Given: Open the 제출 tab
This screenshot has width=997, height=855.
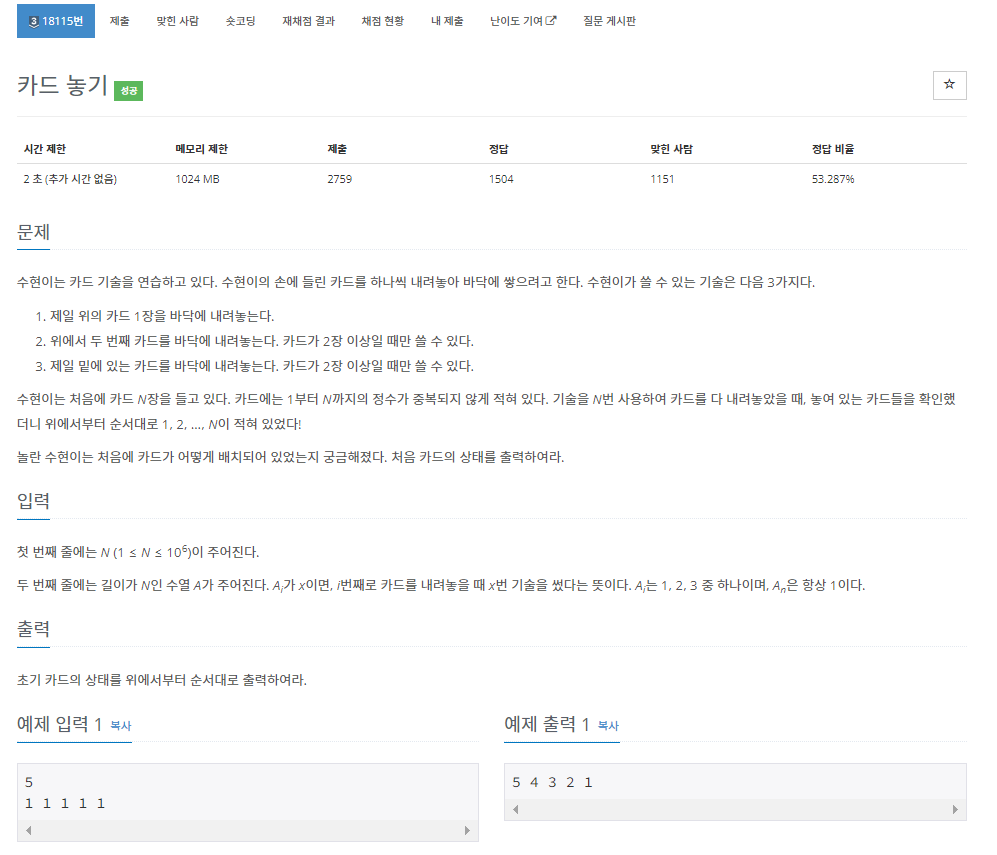Looking at the screenshot, I should [120, 21].
